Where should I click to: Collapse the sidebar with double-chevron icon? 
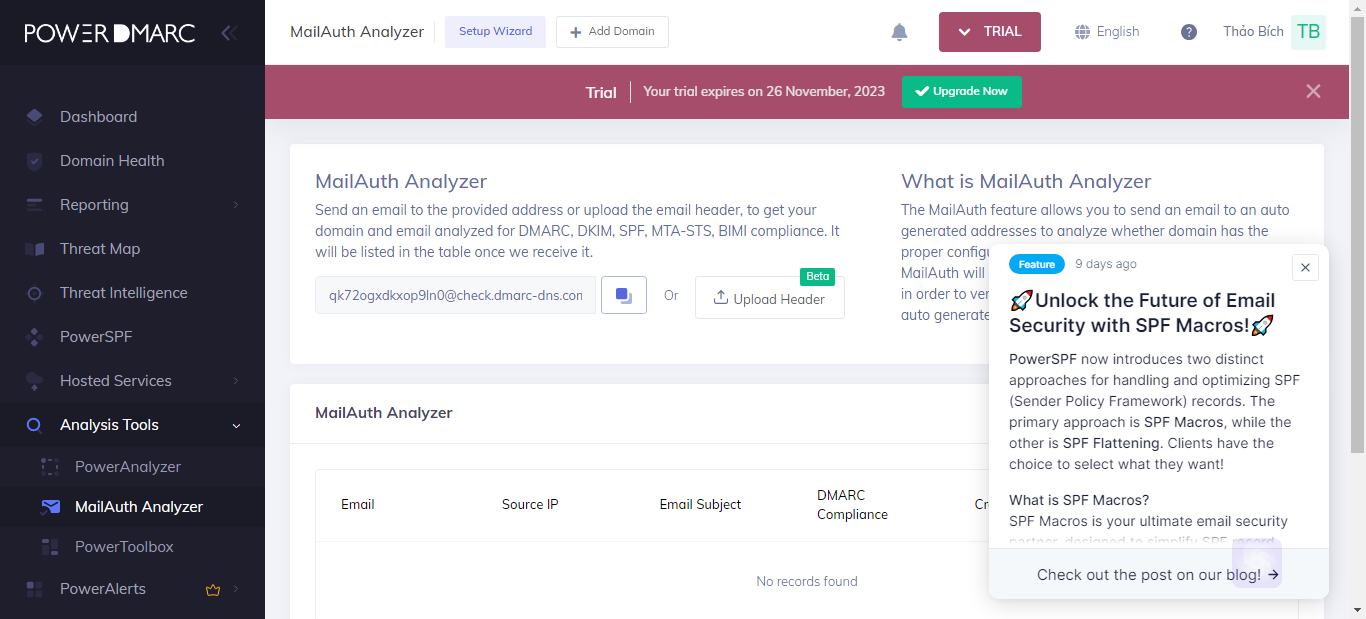[229, 33]
